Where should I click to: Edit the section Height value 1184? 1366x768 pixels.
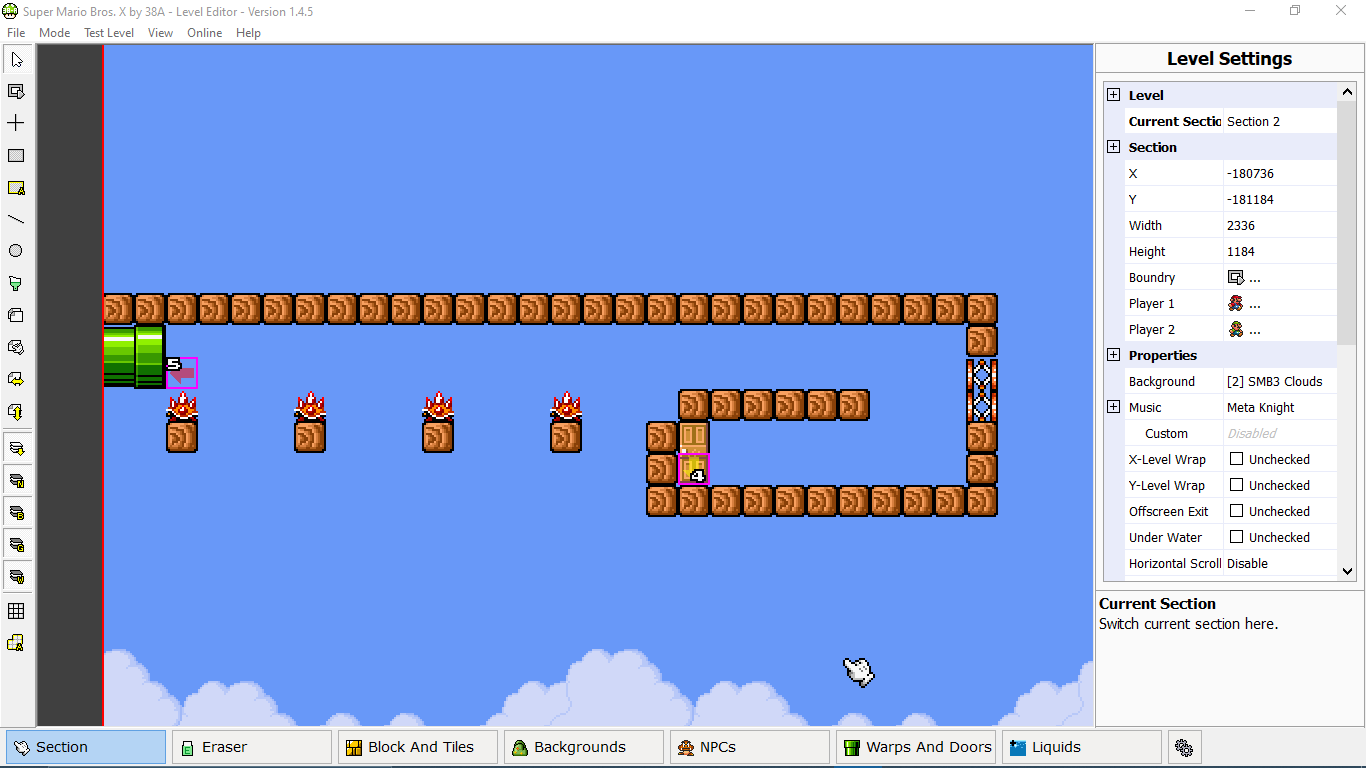point(1280,251)
